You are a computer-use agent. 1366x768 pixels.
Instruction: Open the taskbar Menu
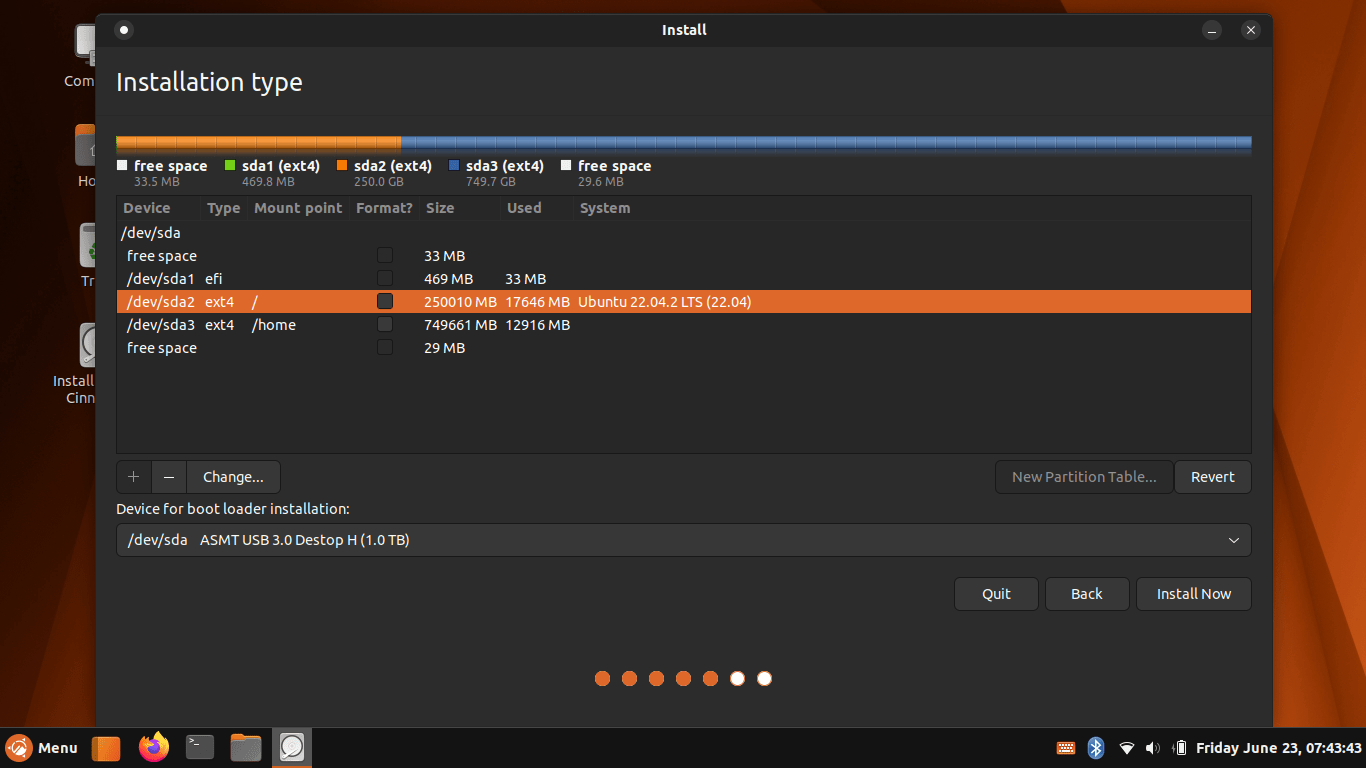point(43,747)
